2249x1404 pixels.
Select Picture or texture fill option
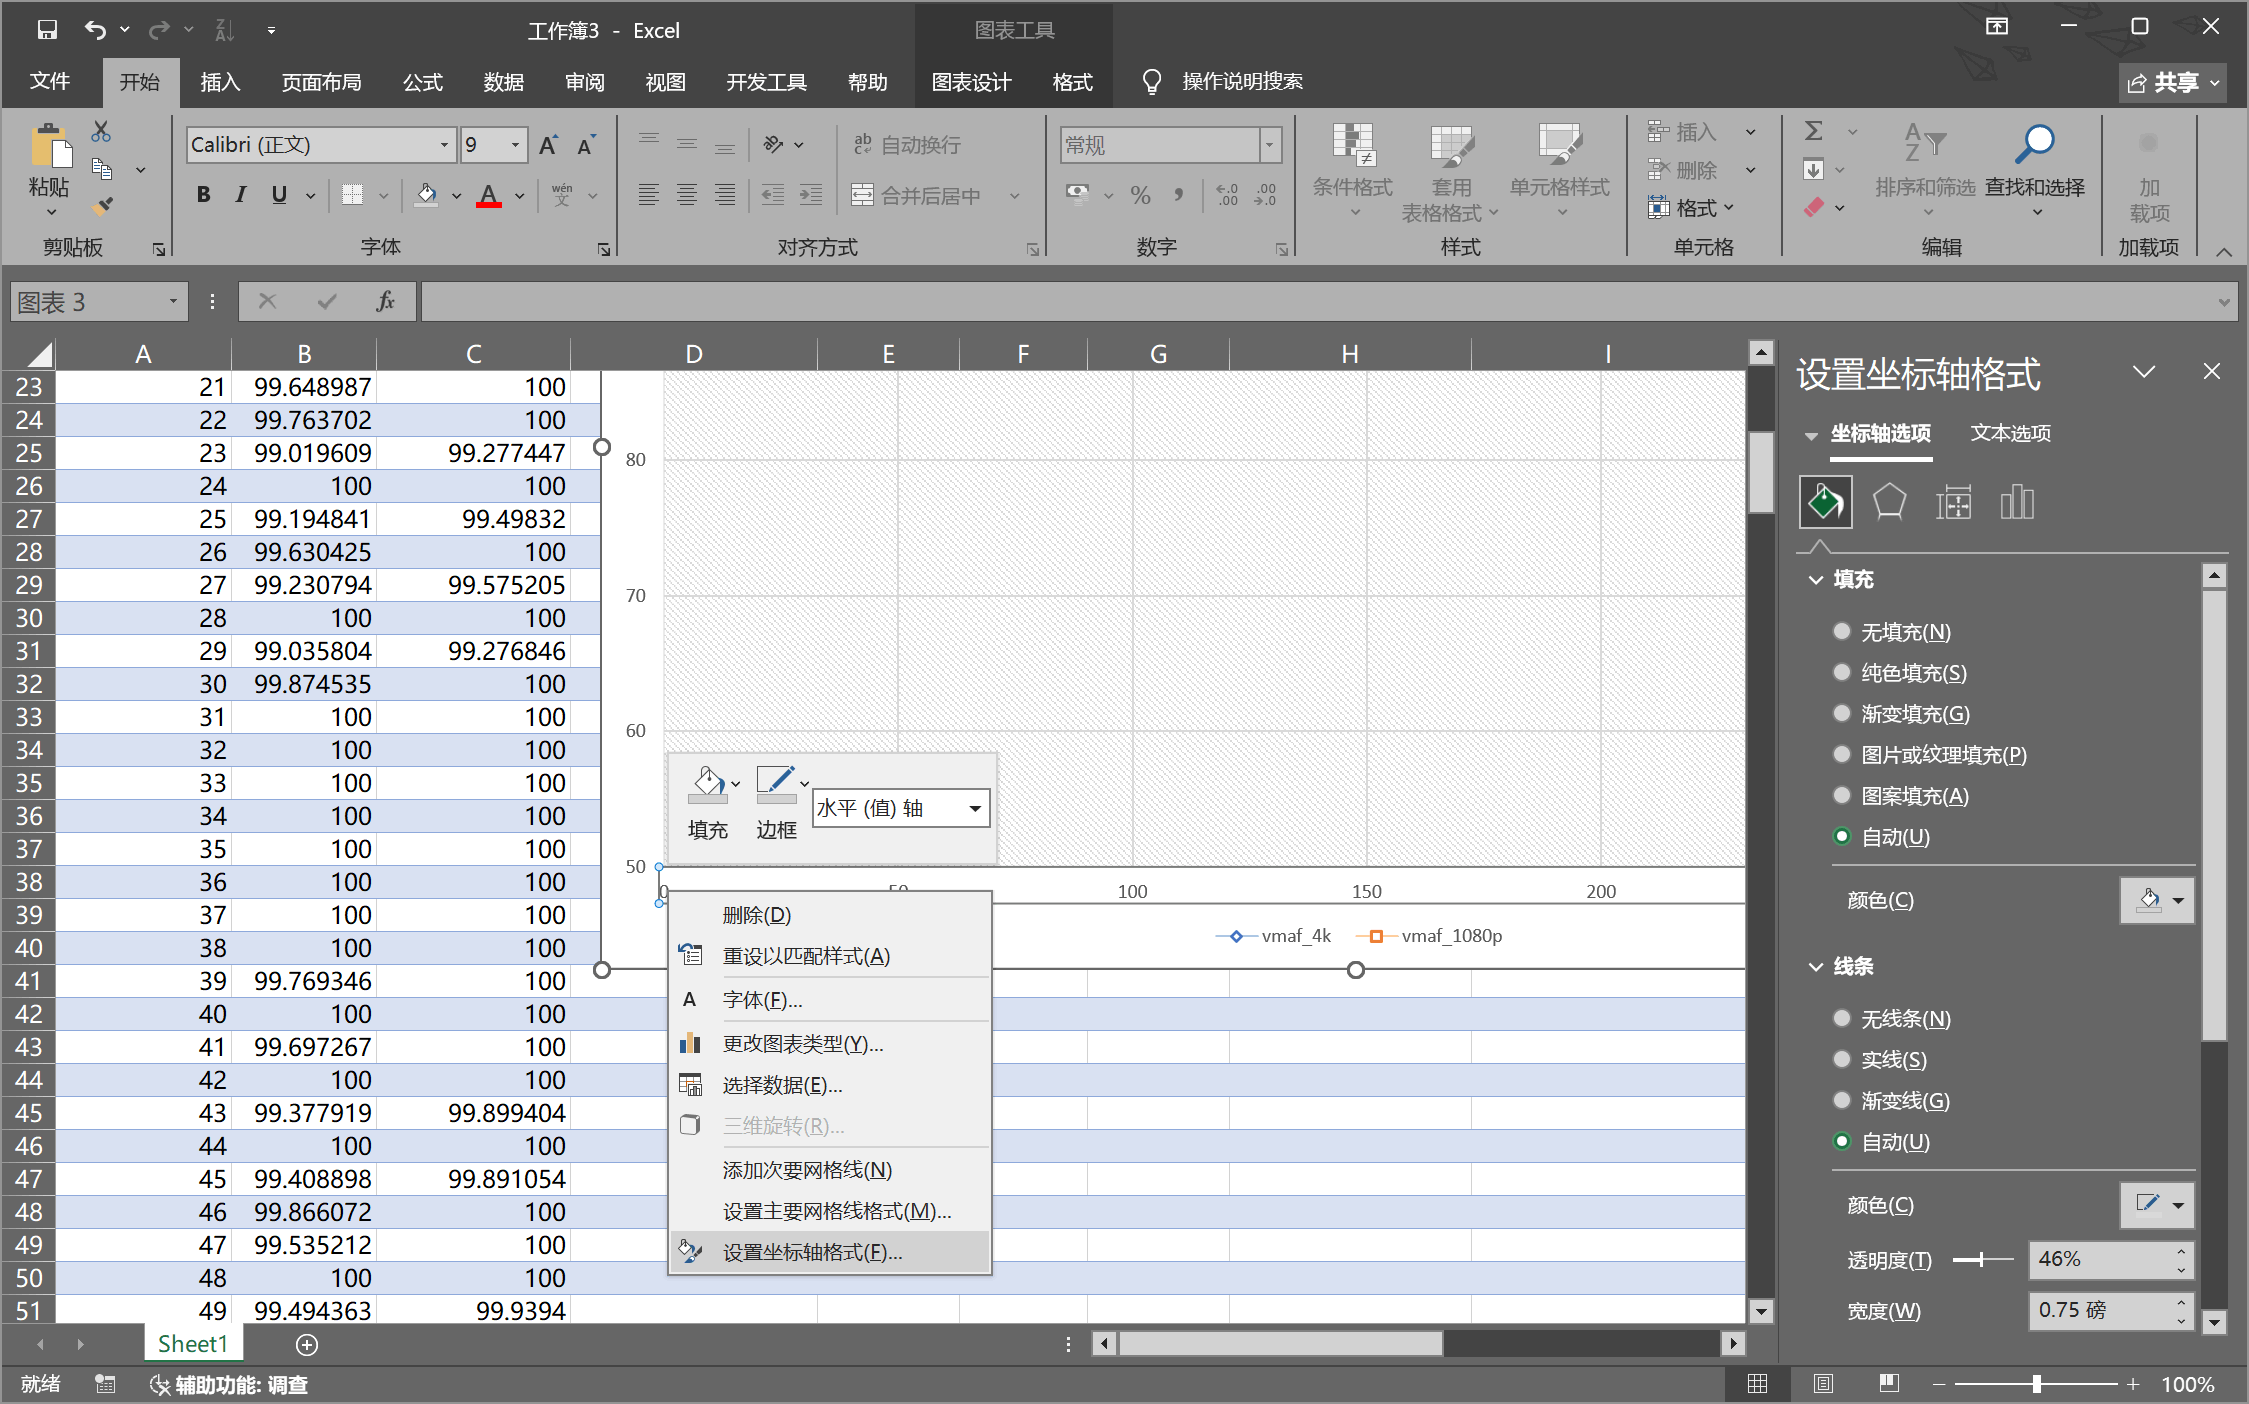tap(1842, 754)
